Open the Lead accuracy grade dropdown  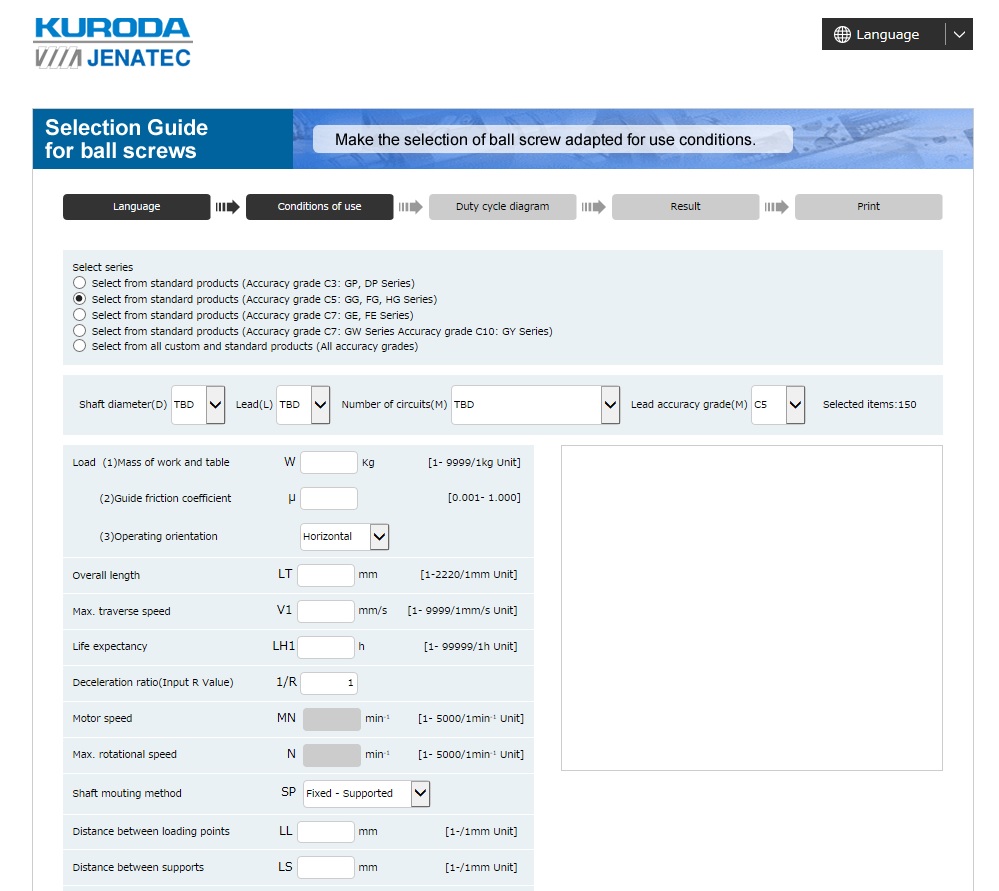tap(778, 405)
